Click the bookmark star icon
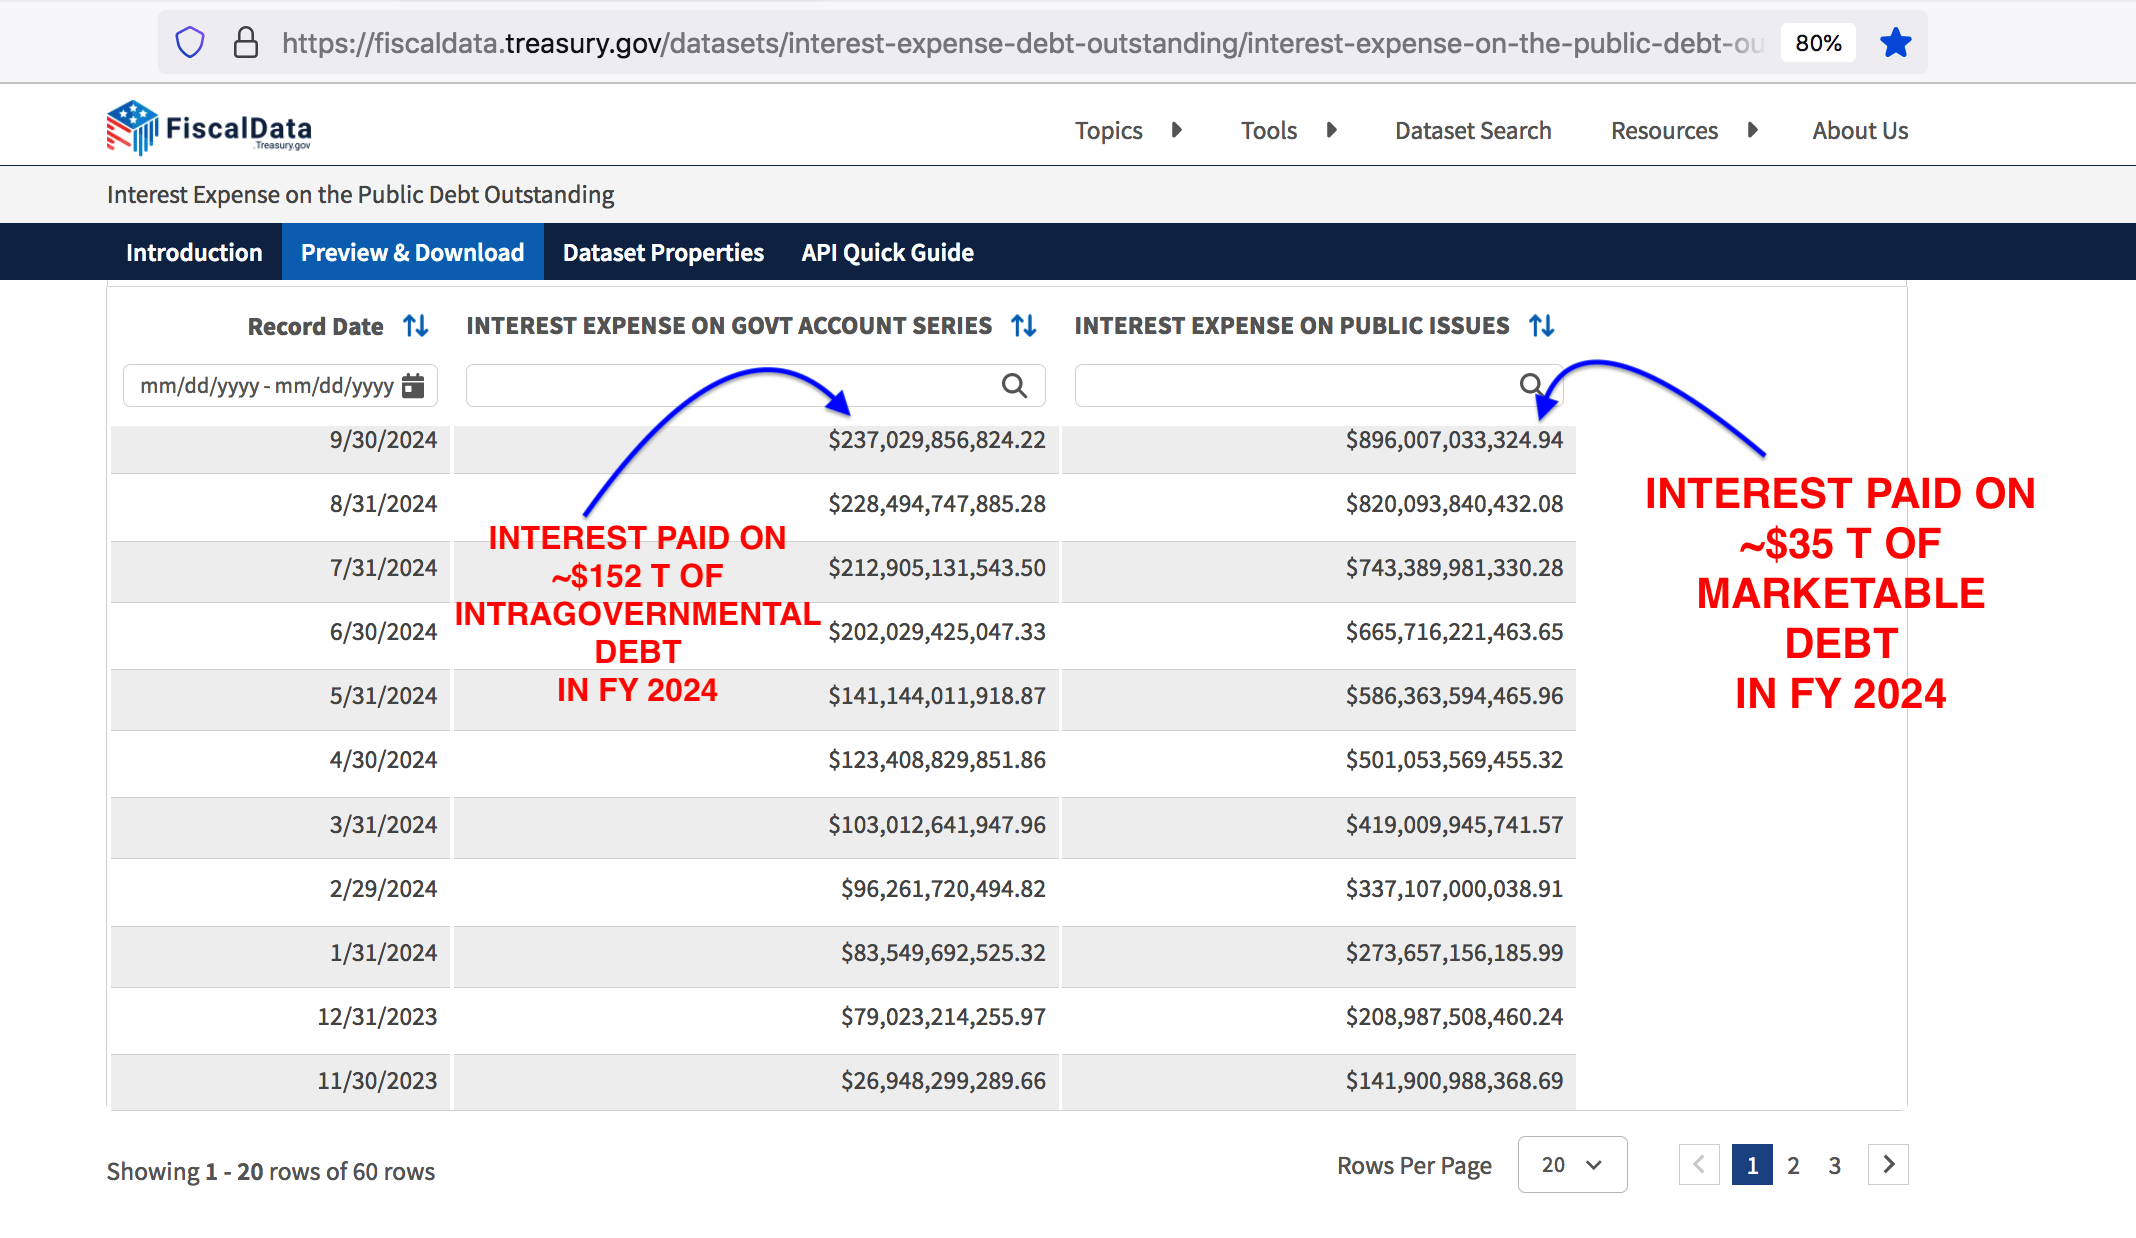This screenshot has width=2136, height=1238. 1895,43
